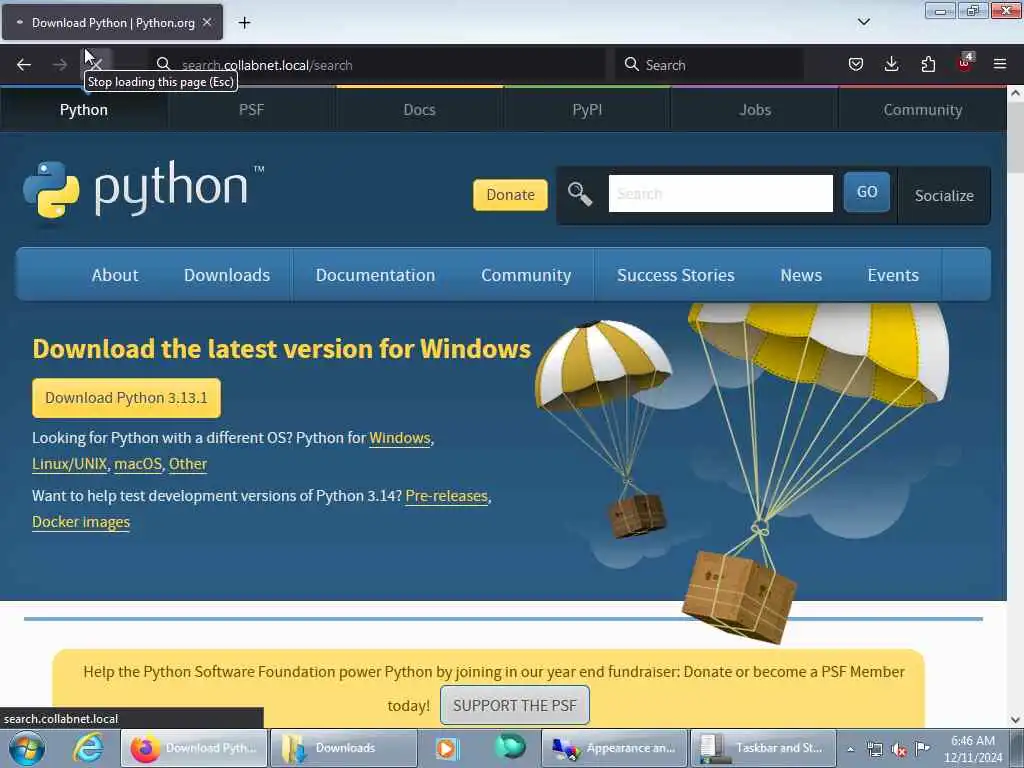
Task: Open the Documentation menu item
Action: 376,275
